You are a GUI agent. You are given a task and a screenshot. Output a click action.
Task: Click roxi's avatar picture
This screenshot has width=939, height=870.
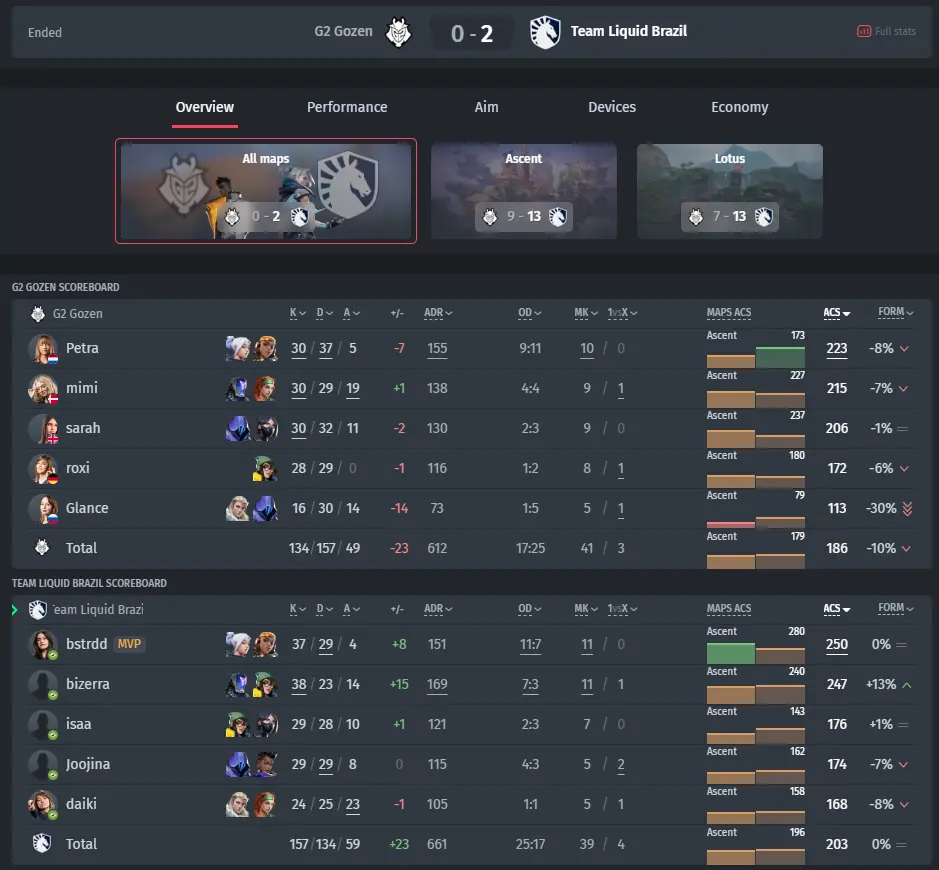(x=43, y=468)
